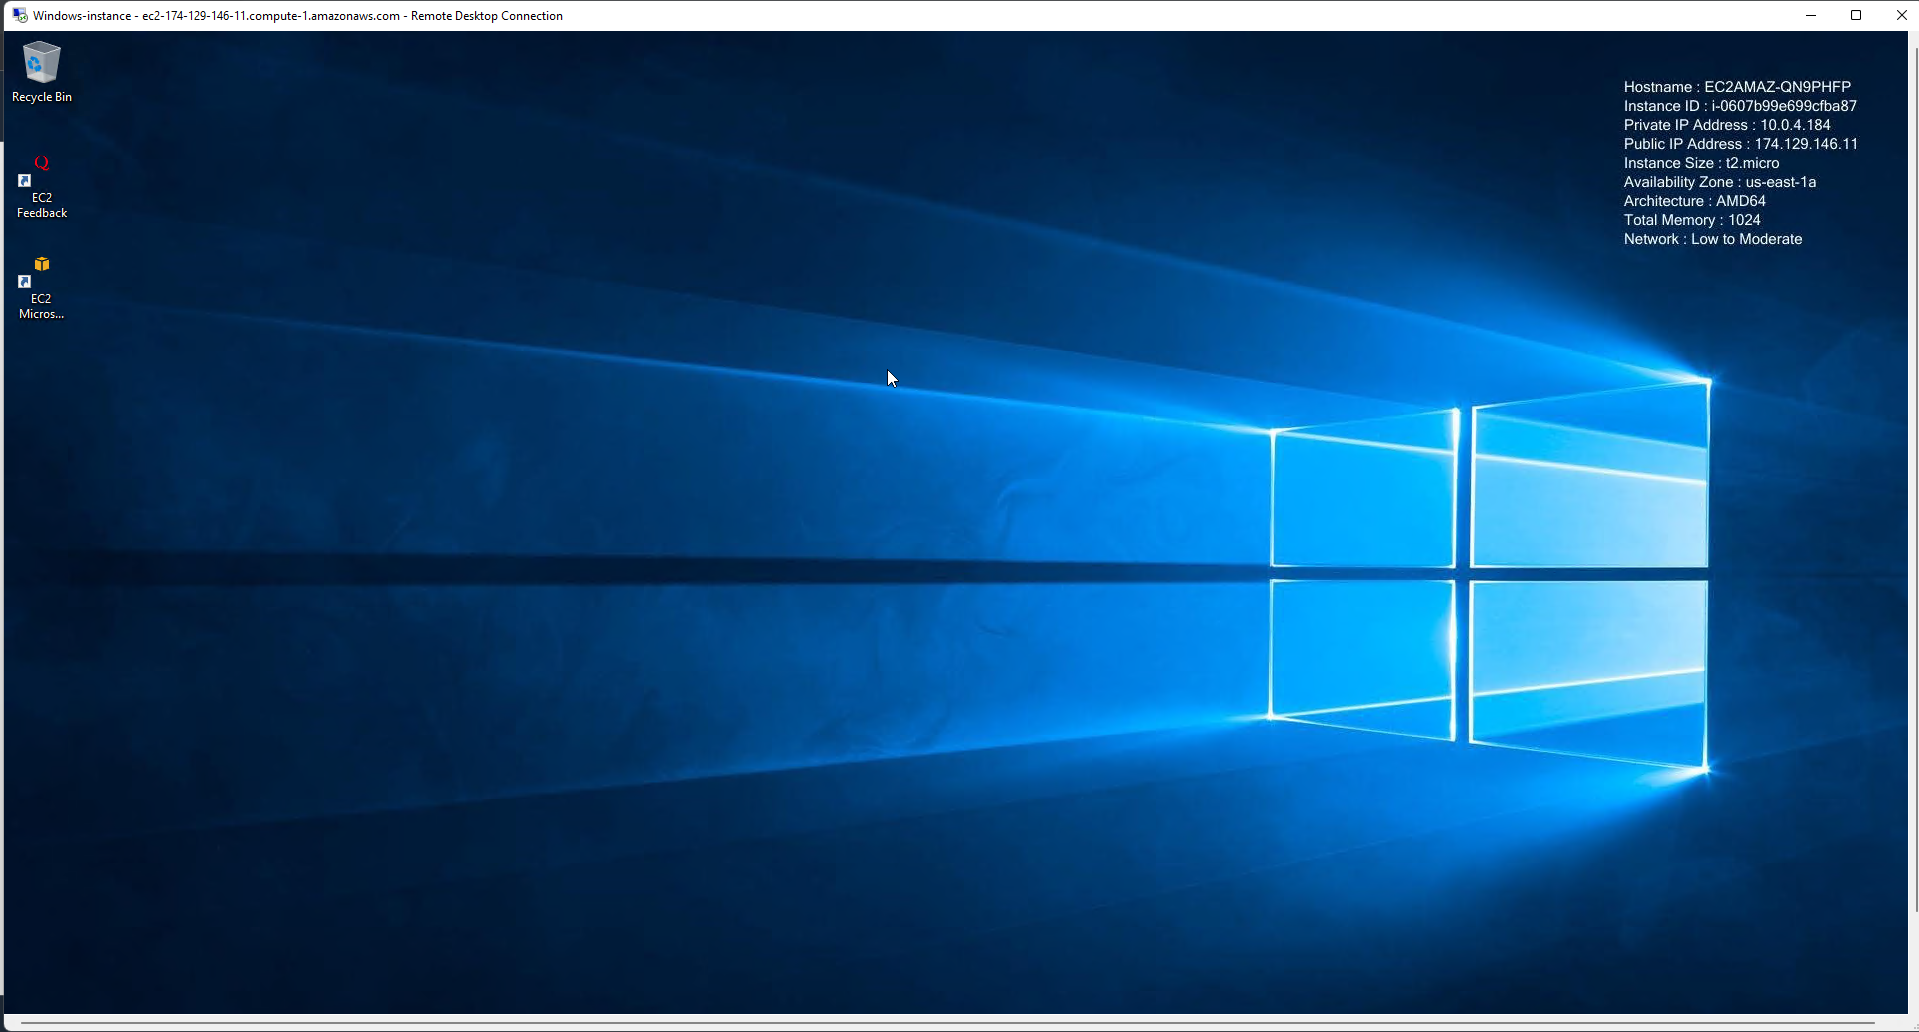
Task: Click the vertical scrollbar on the right edge
Action: coord(1912,500)
